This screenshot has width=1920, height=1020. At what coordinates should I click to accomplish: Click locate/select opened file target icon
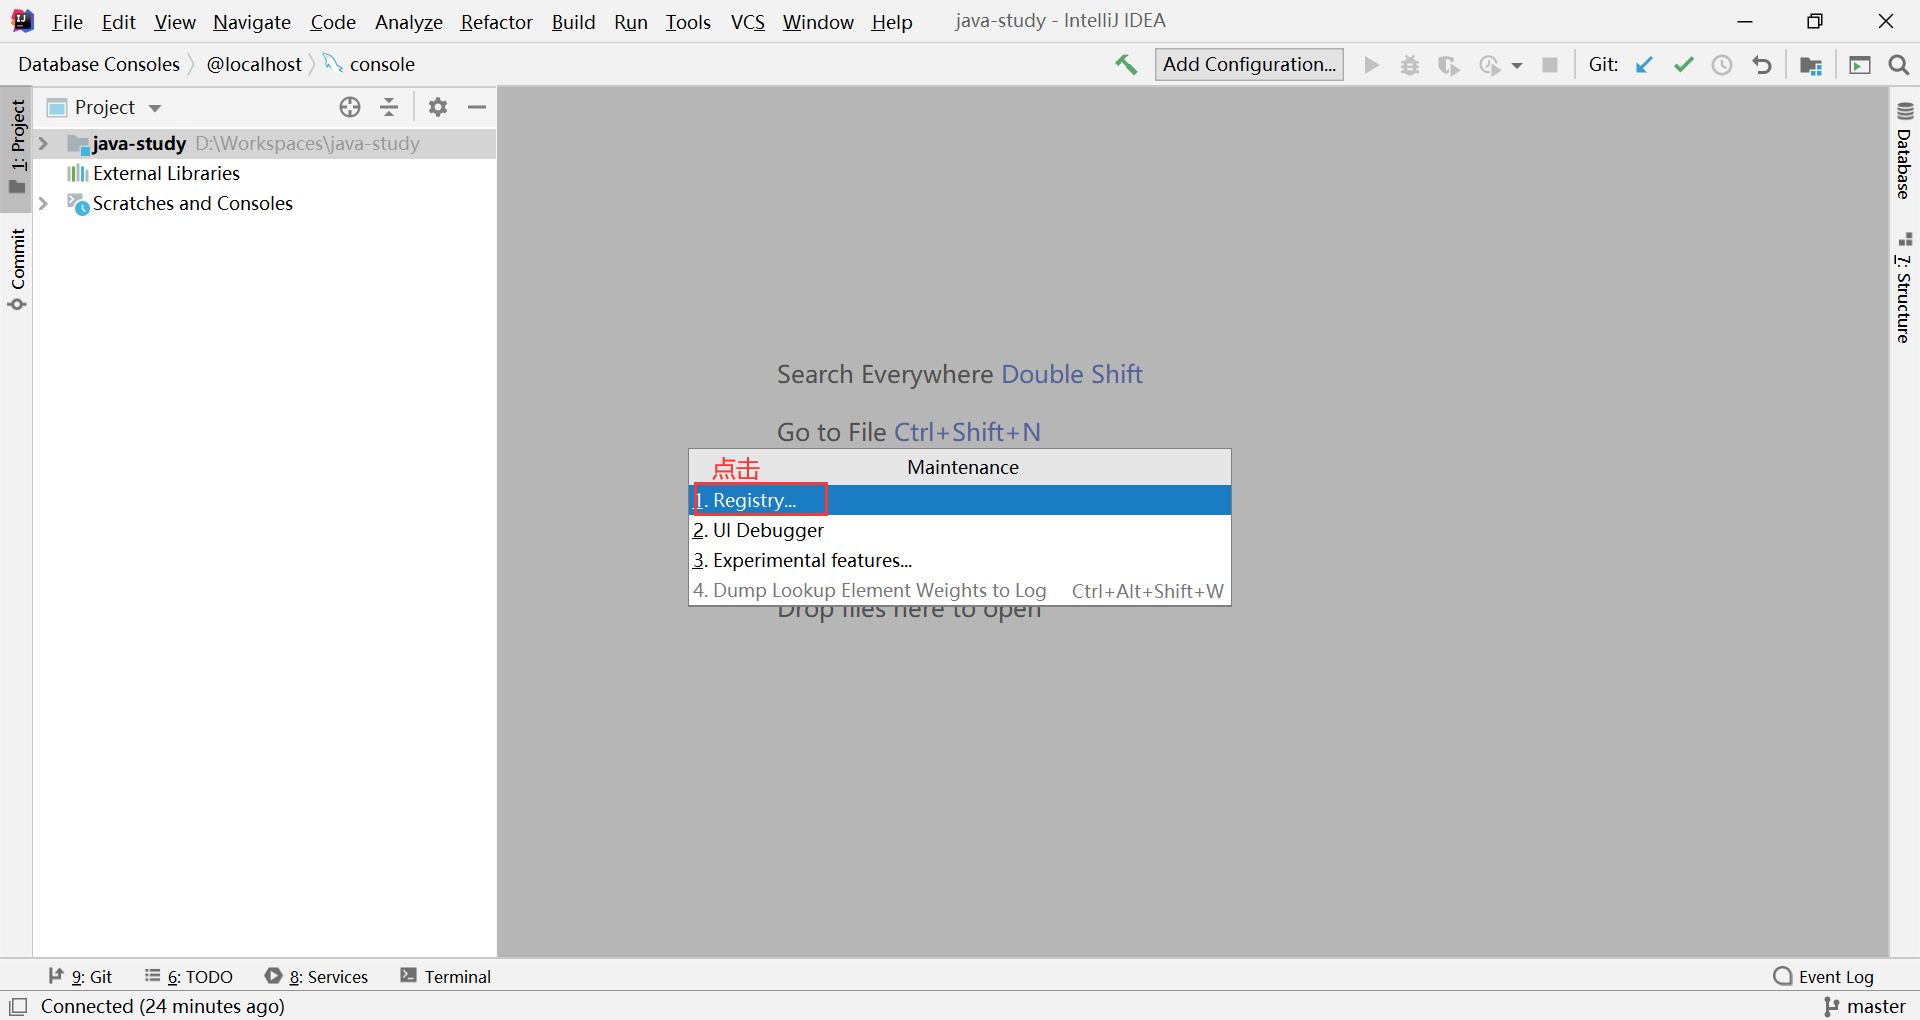(350, 107)
